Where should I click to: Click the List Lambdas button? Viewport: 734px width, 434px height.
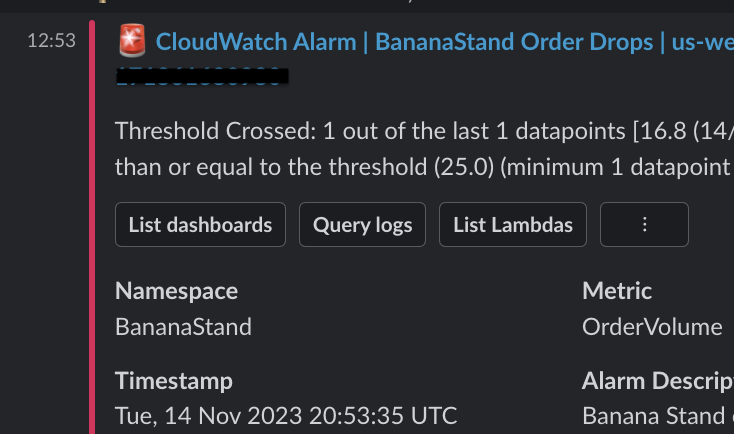tap(513, 224)
